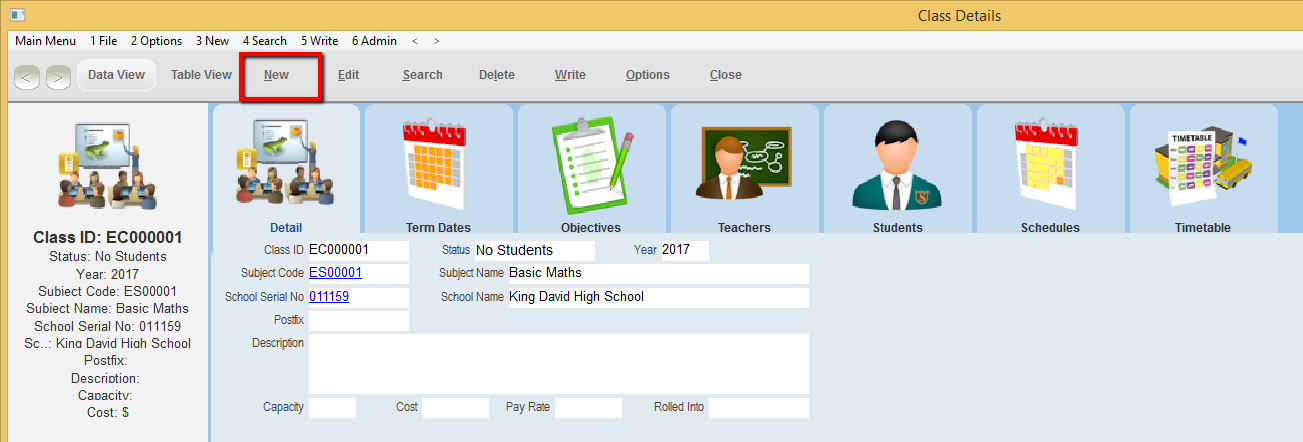Open the 4 Search menu
Image resolution: width=1303 pixels, height=442 pixels.
264,41
